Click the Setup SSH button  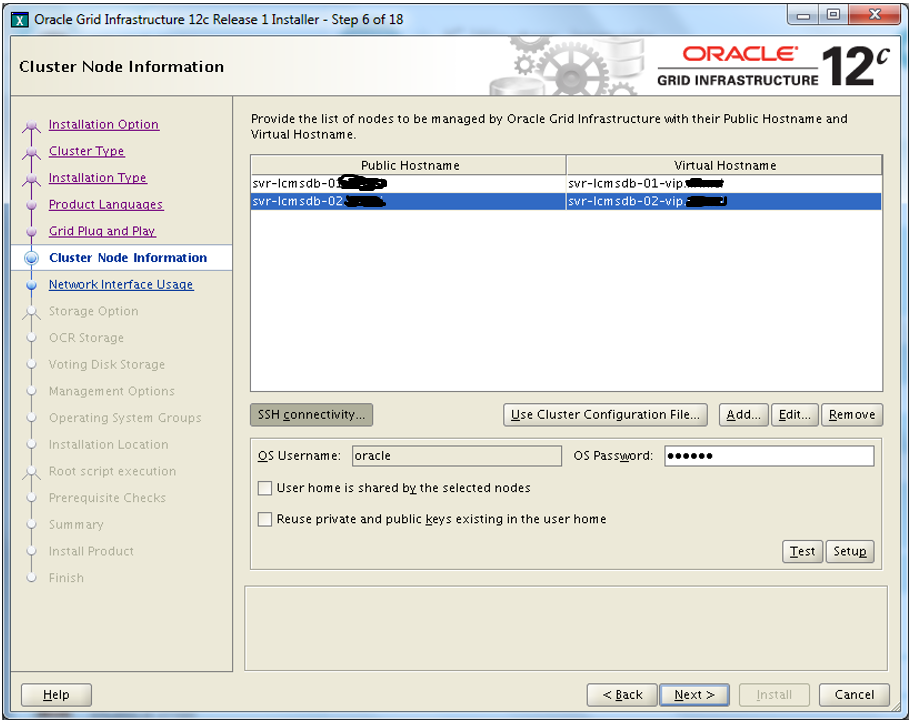point(850,552)
